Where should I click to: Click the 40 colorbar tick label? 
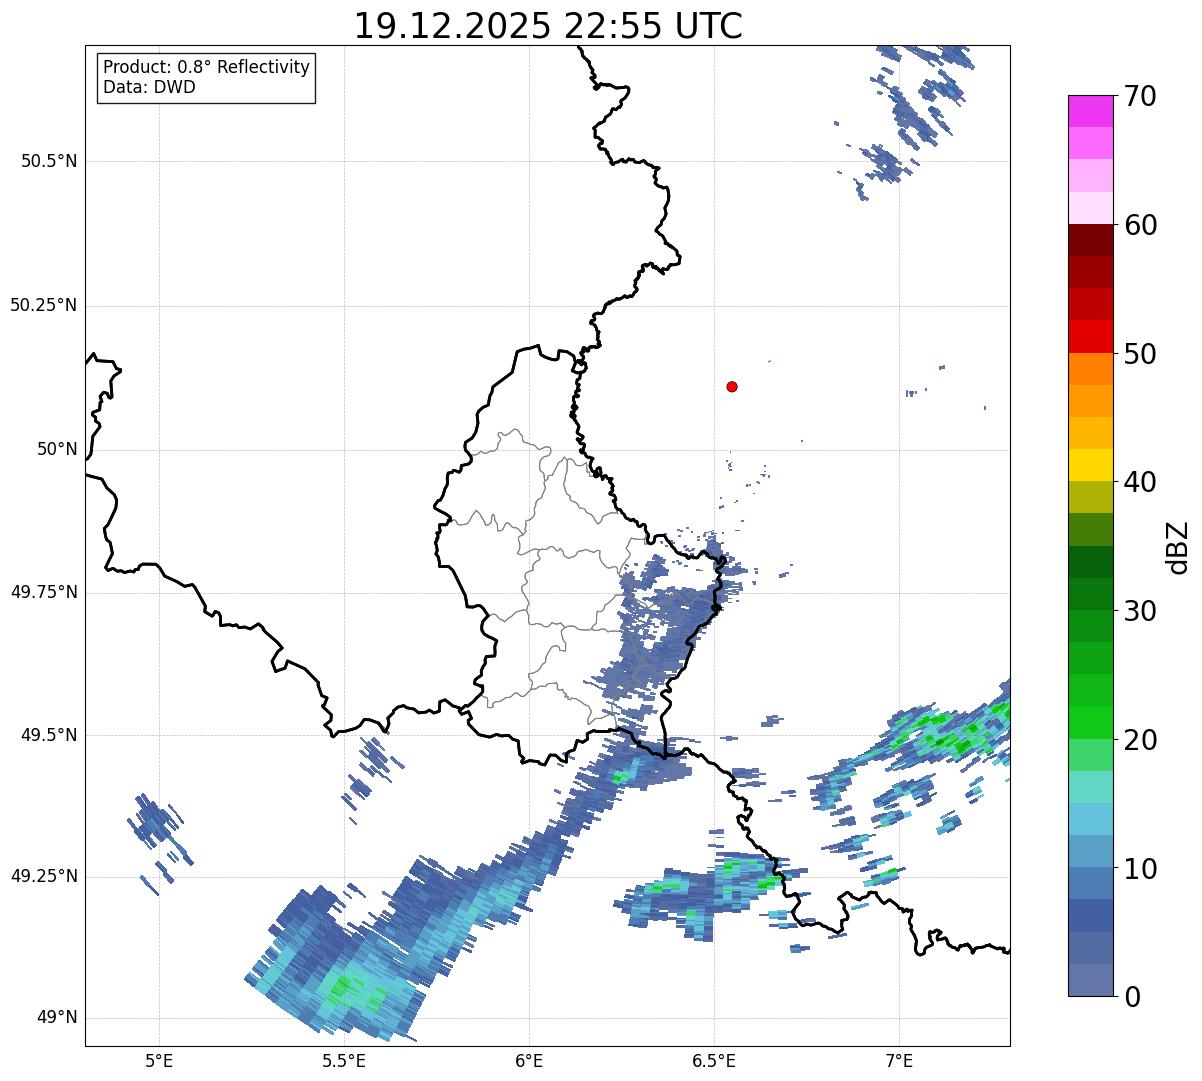tap(1140, 482)
